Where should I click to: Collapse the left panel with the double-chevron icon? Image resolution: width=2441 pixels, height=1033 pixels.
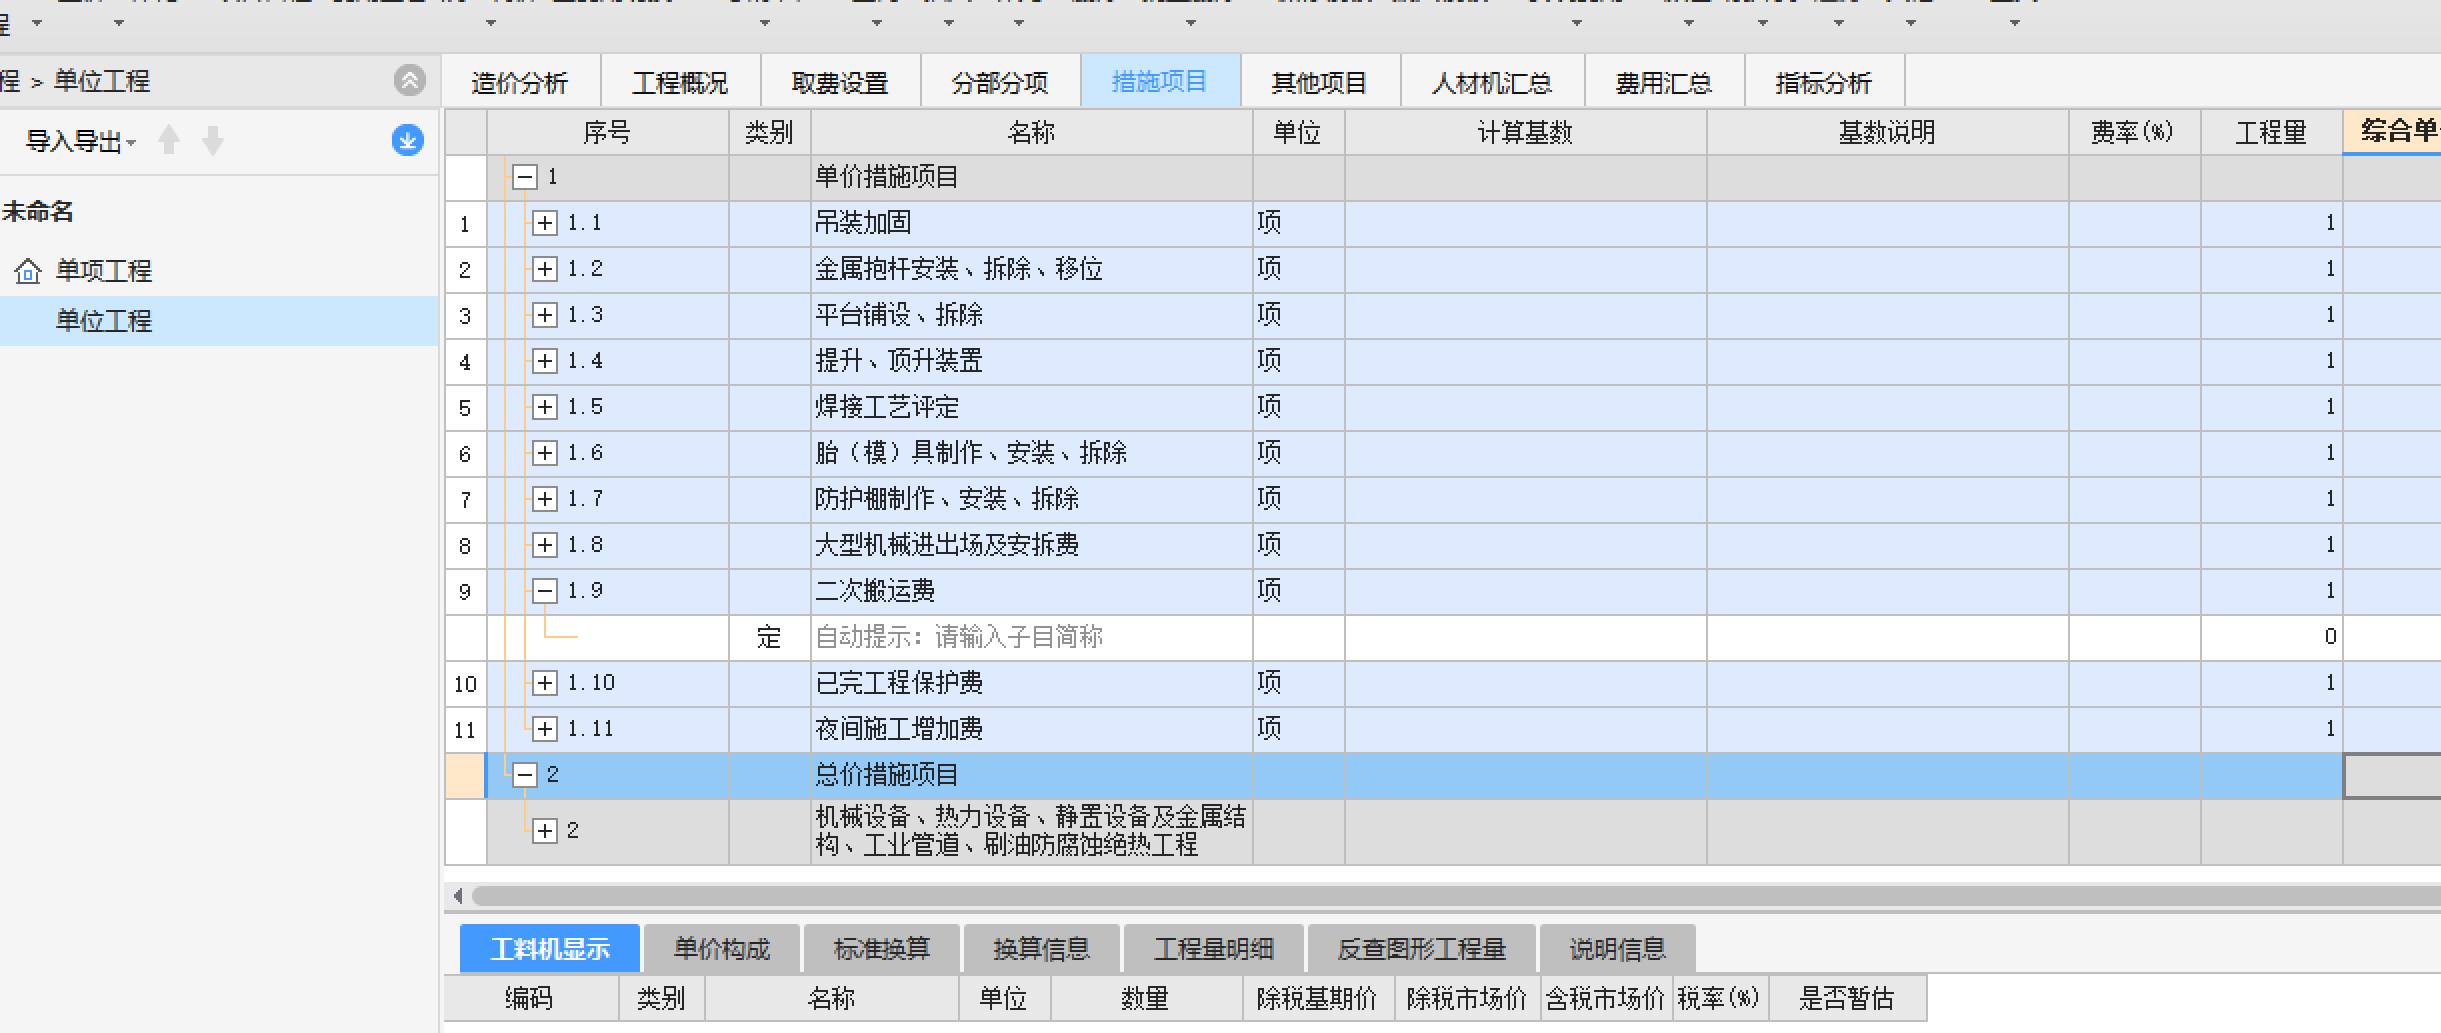[409, 80]
